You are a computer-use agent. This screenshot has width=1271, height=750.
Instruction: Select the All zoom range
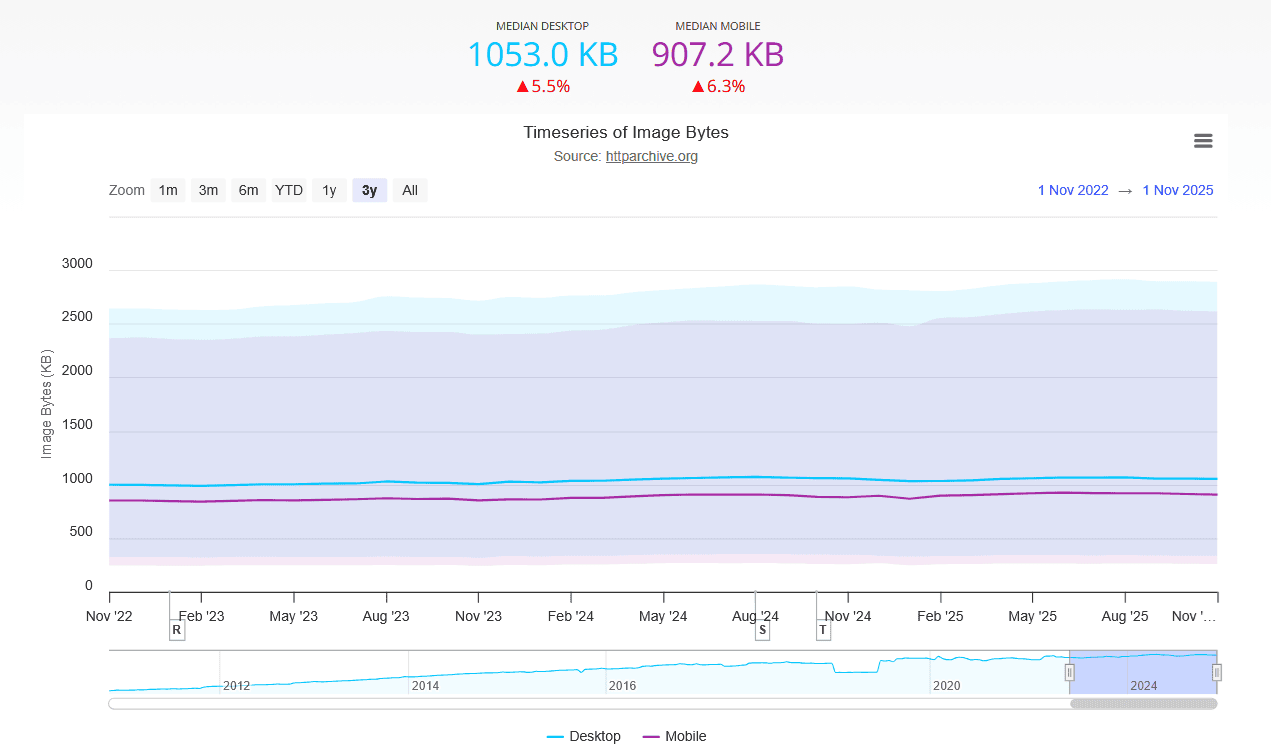[410, 190]
